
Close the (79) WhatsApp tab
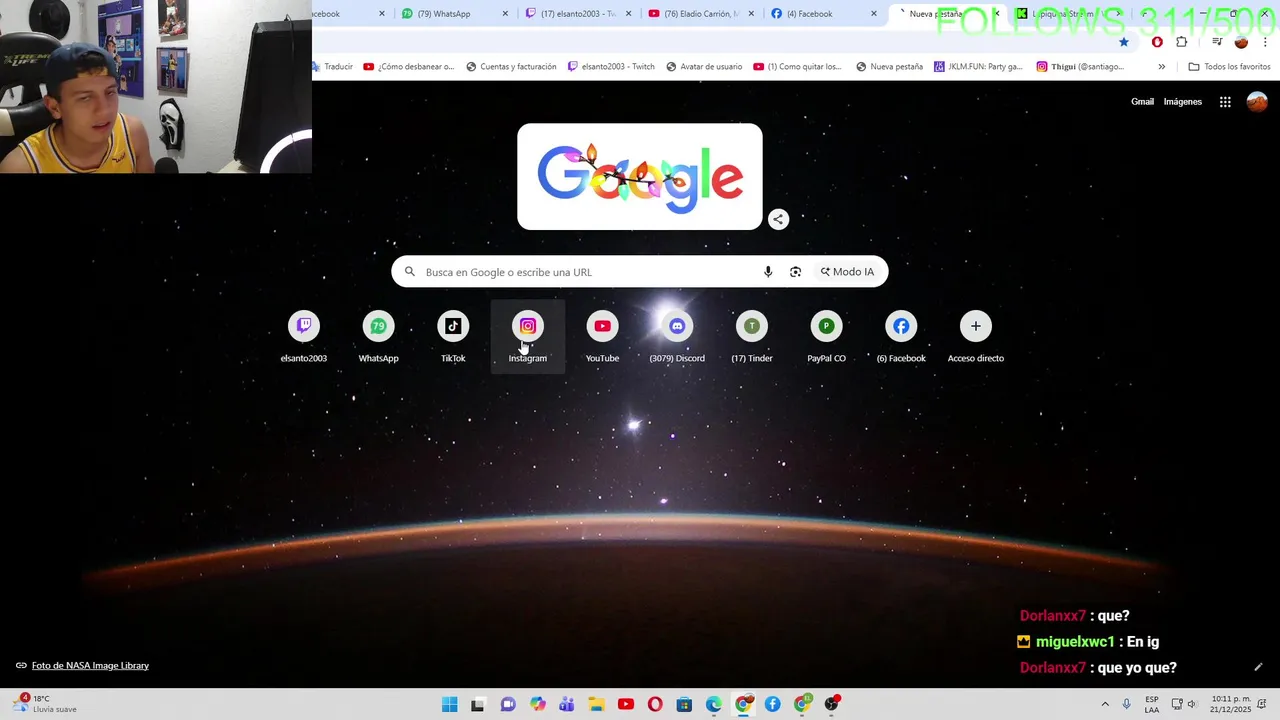click(505, 14)
